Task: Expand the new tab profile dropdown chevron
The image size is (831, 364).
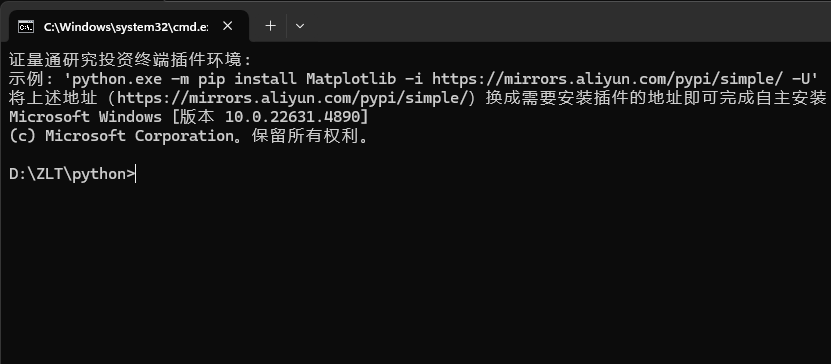Action: [x=299, y=26]
